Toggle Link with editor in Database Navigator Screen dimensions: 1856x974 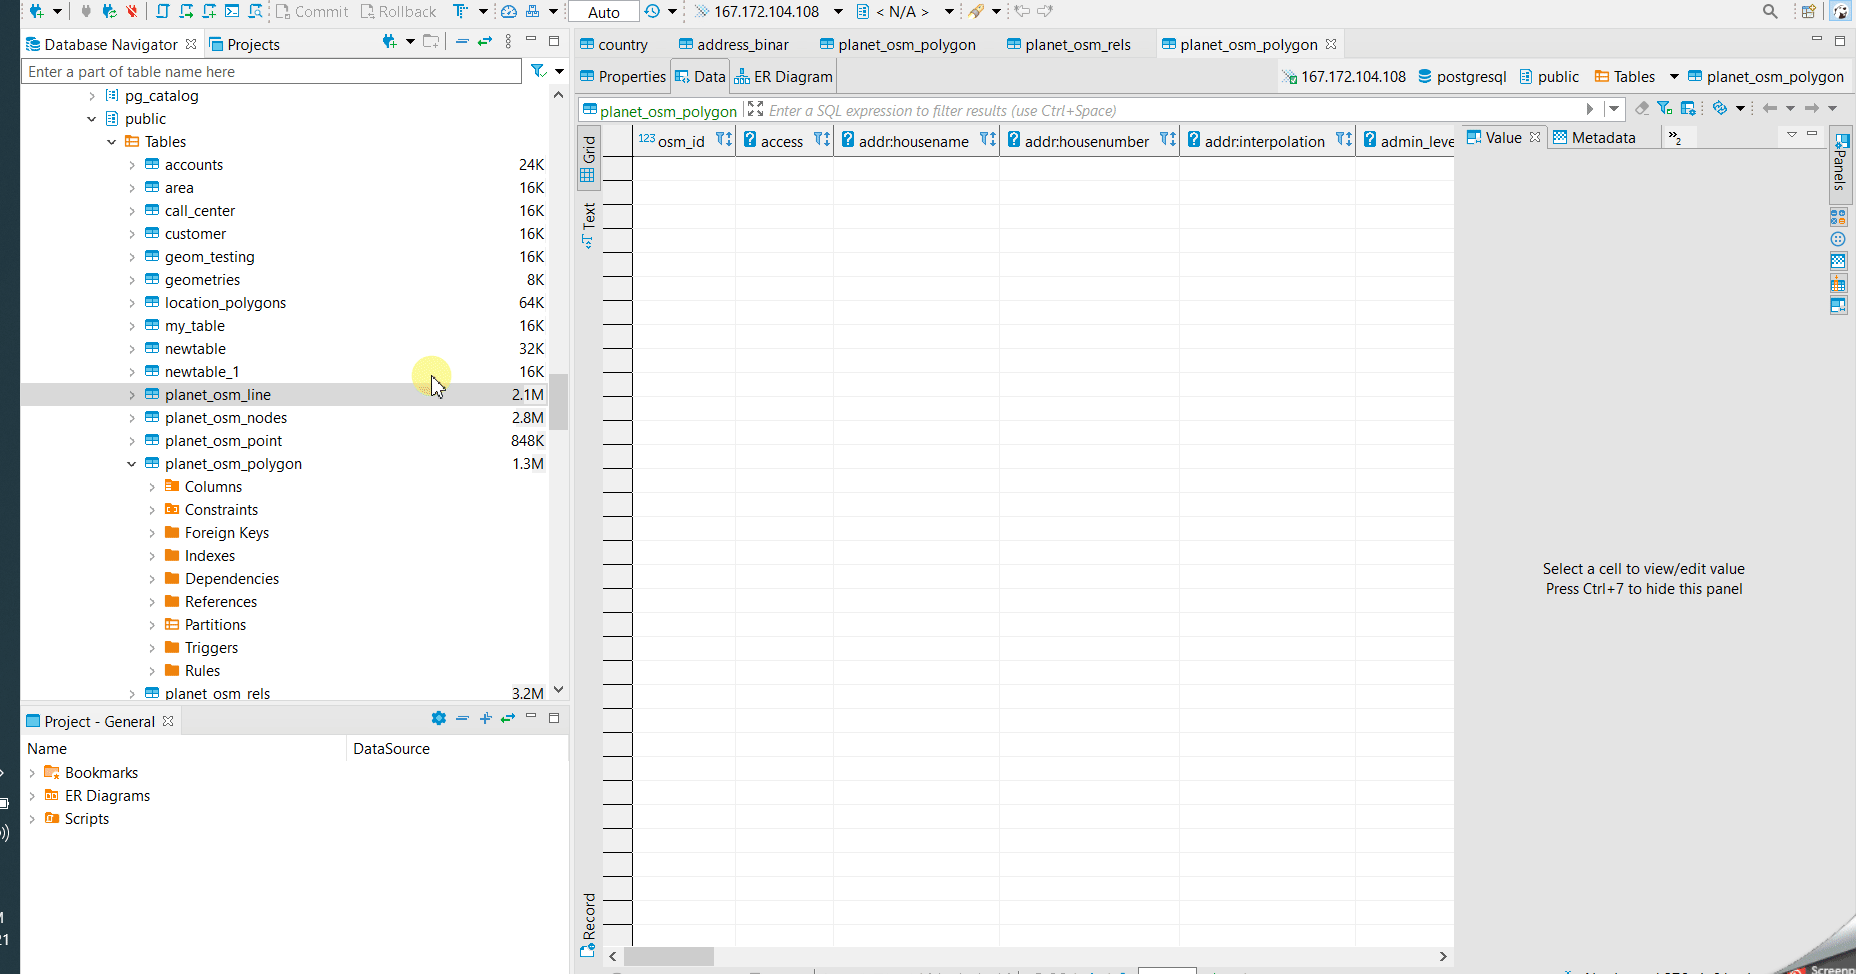pos(485,42)
